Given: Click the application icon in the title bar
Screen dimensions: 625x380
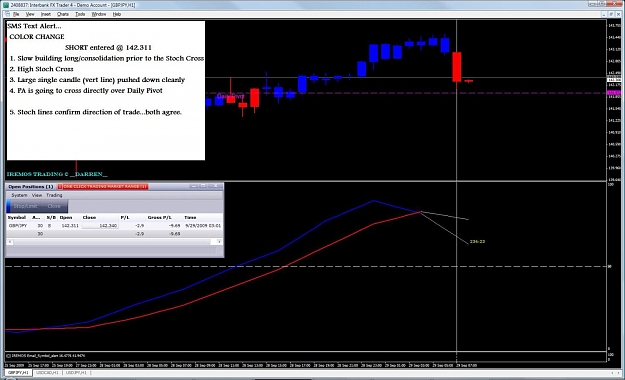Looking at the screenshot, I should click(5, 5).
